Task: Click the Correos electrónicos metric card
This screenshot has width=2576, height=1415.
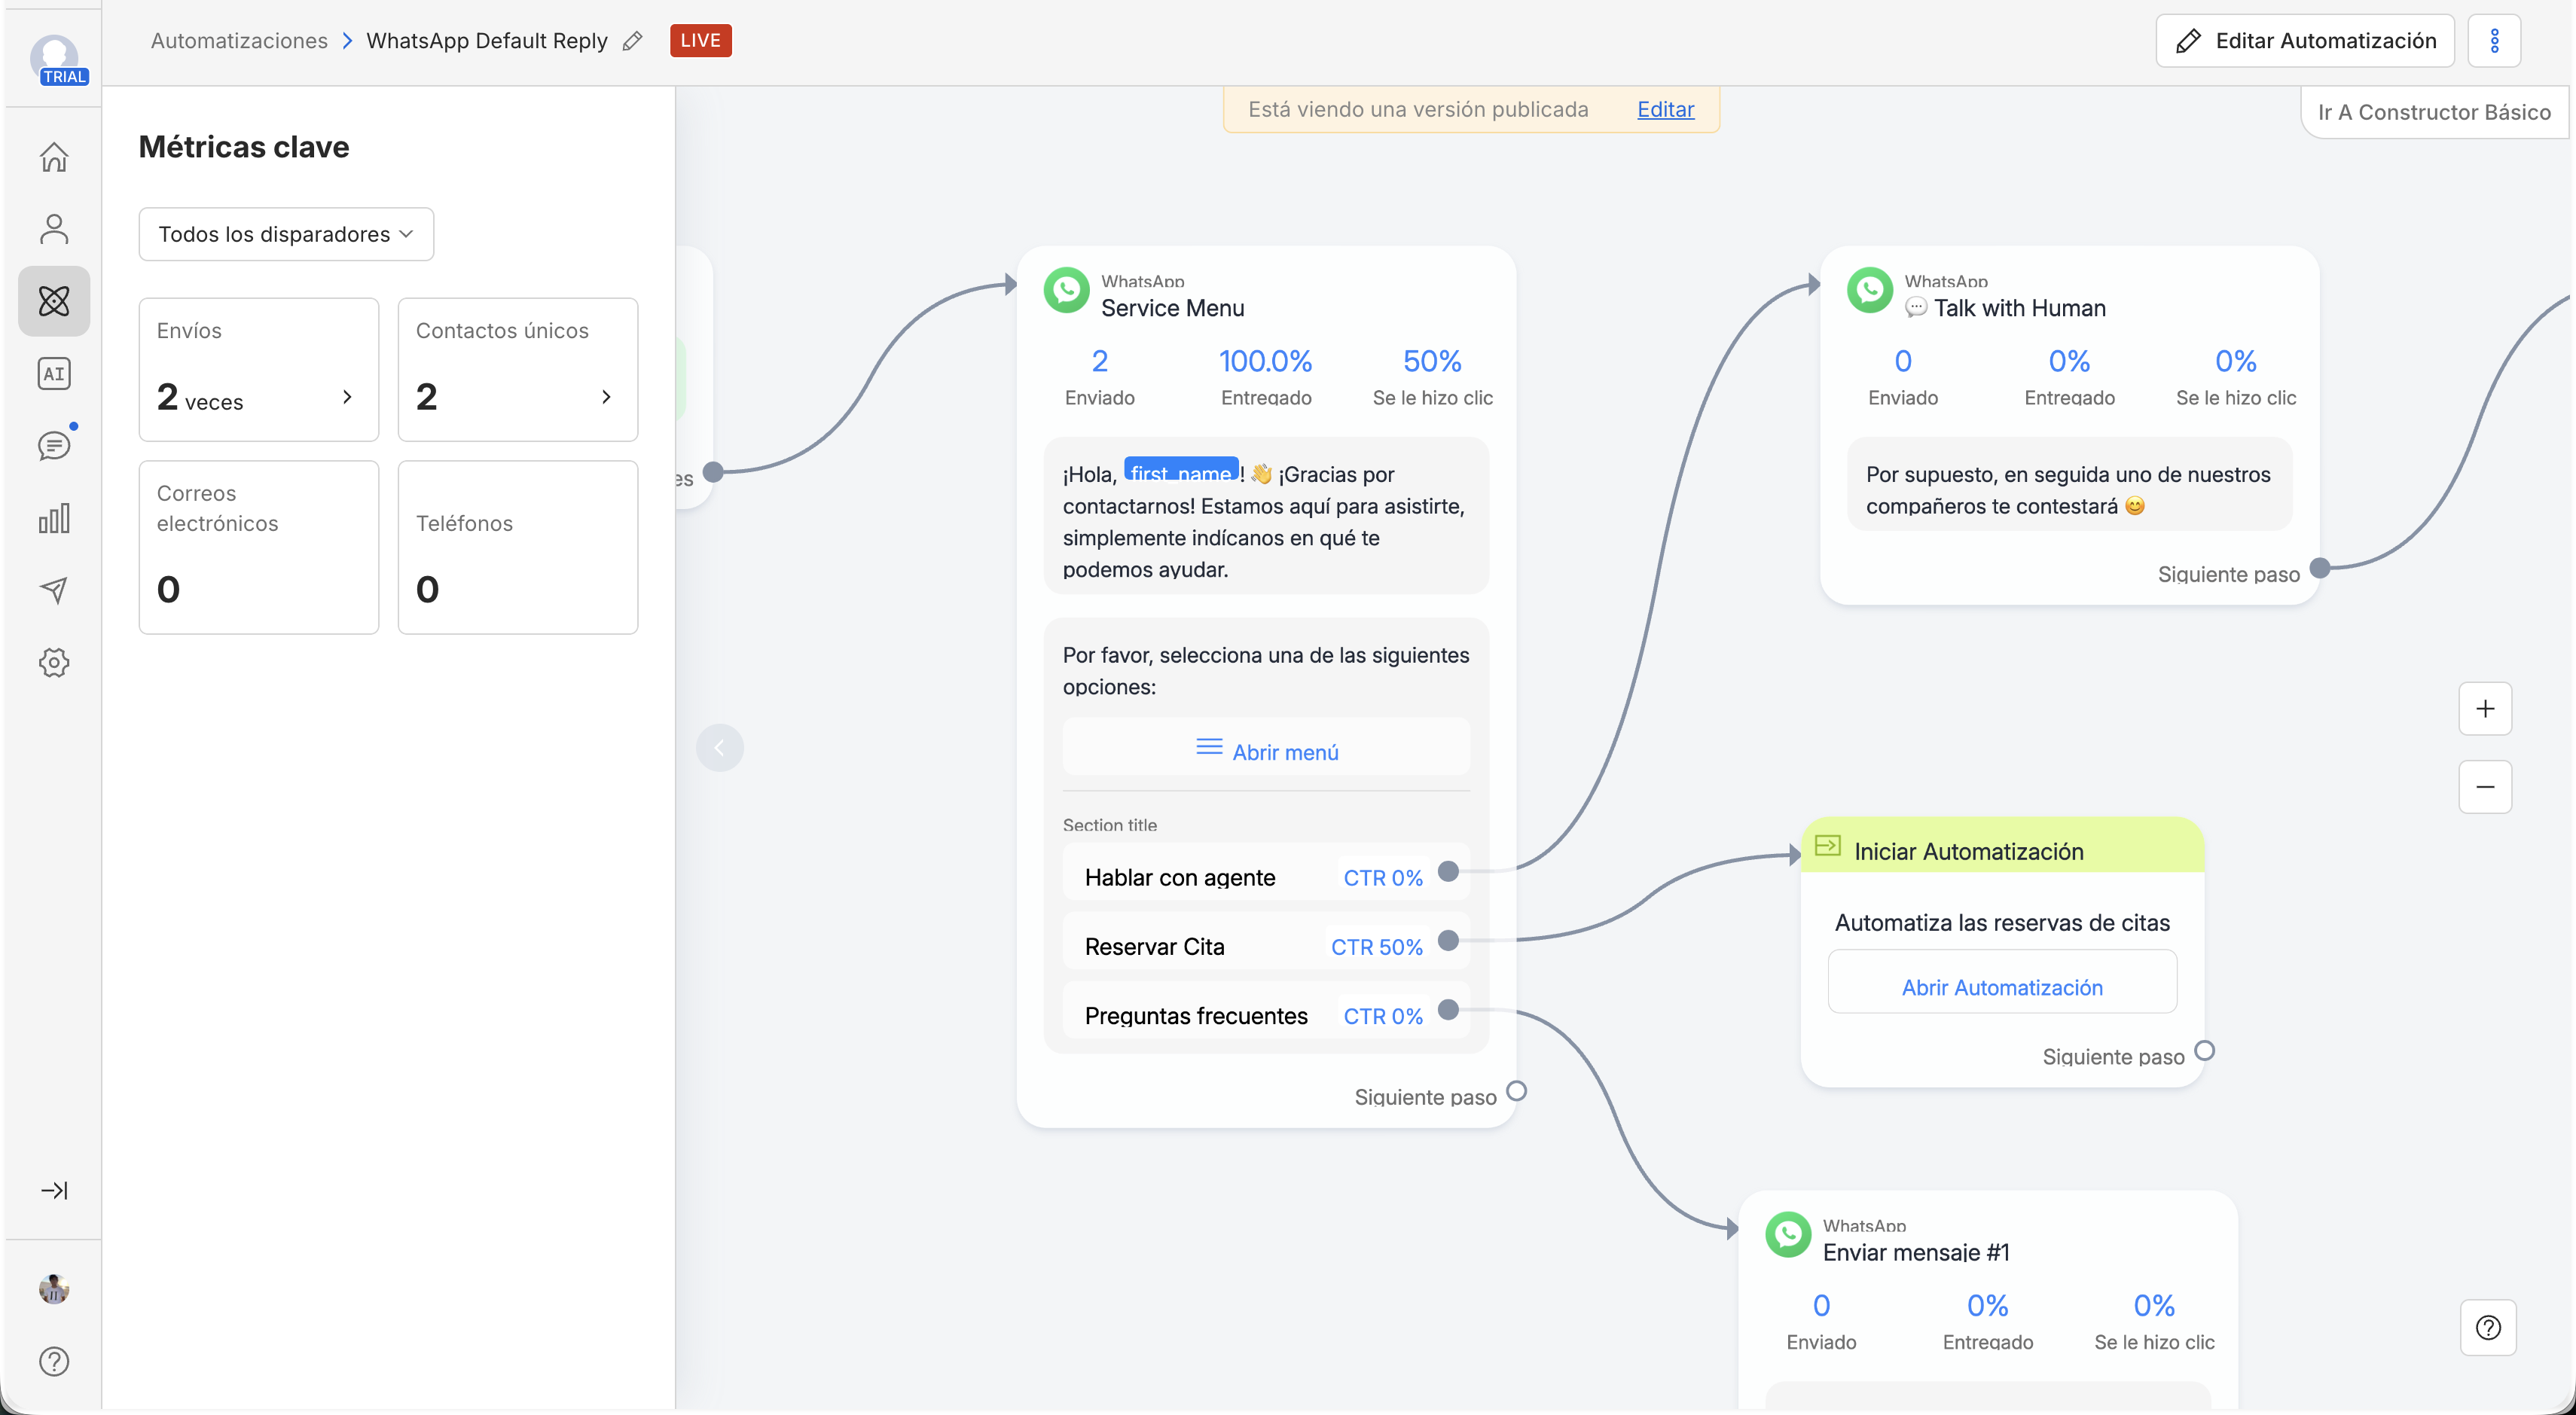Action: tap(259, 547)
